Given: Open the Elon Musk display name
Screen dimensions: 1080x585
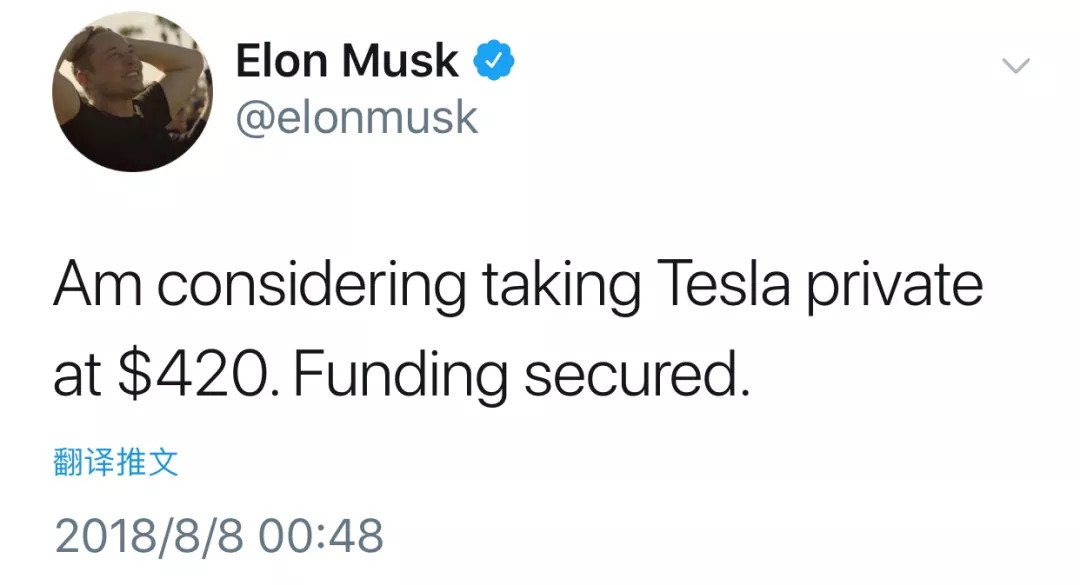Looking at the screenshot, I should 347,61.
